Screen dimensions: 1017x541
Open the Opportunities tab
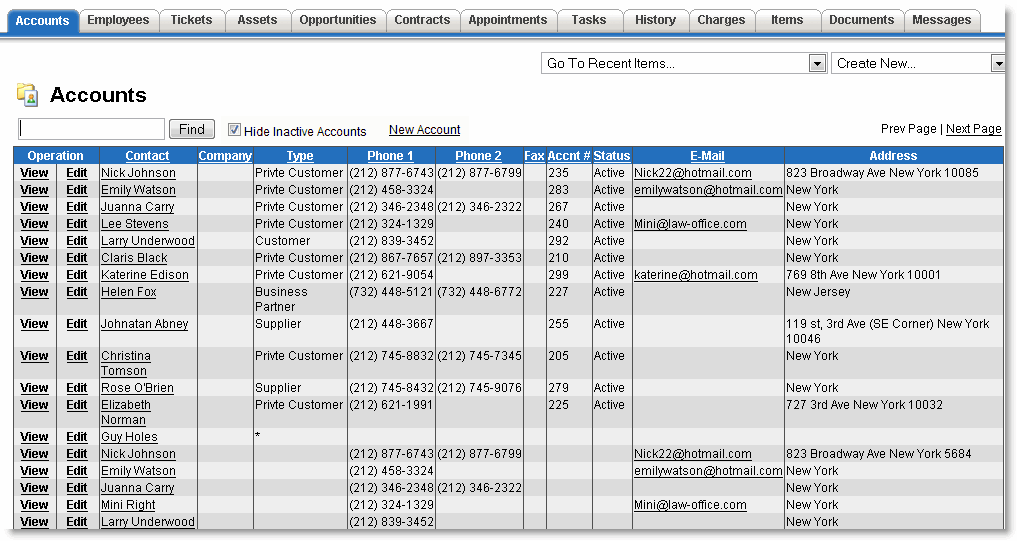[x=337, y=20]
